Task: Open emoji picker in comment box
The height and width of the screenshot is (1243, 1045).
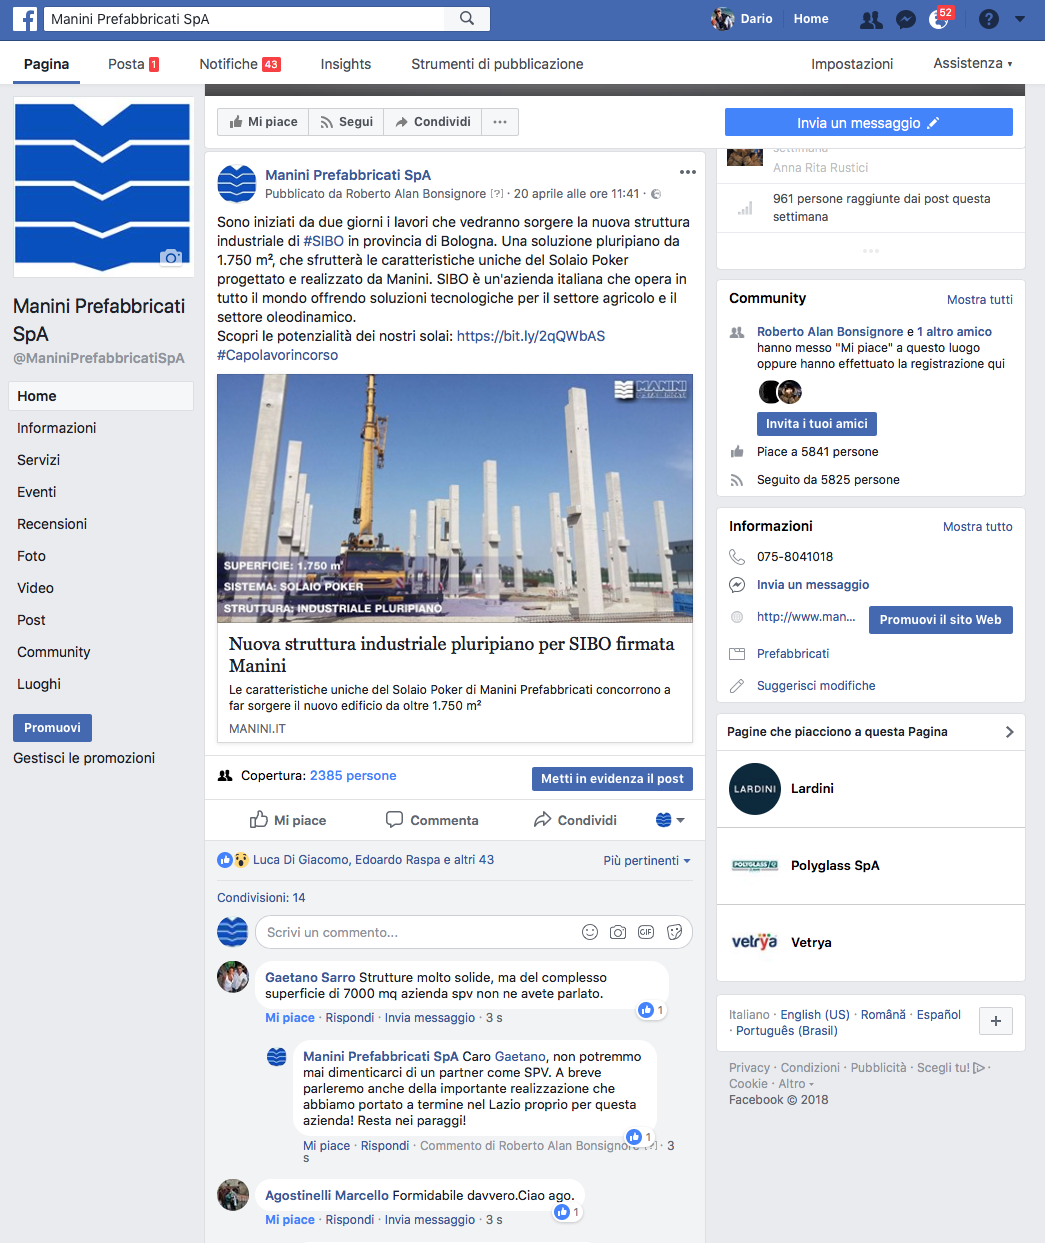Action: click(x=590, y=932)
